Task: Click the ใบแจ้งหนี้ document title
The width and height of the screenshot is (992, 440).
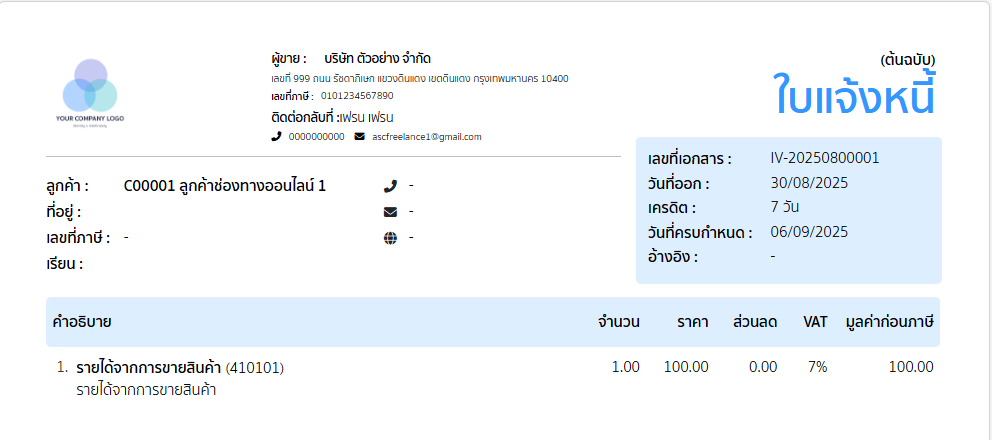Action: (855, 94)
